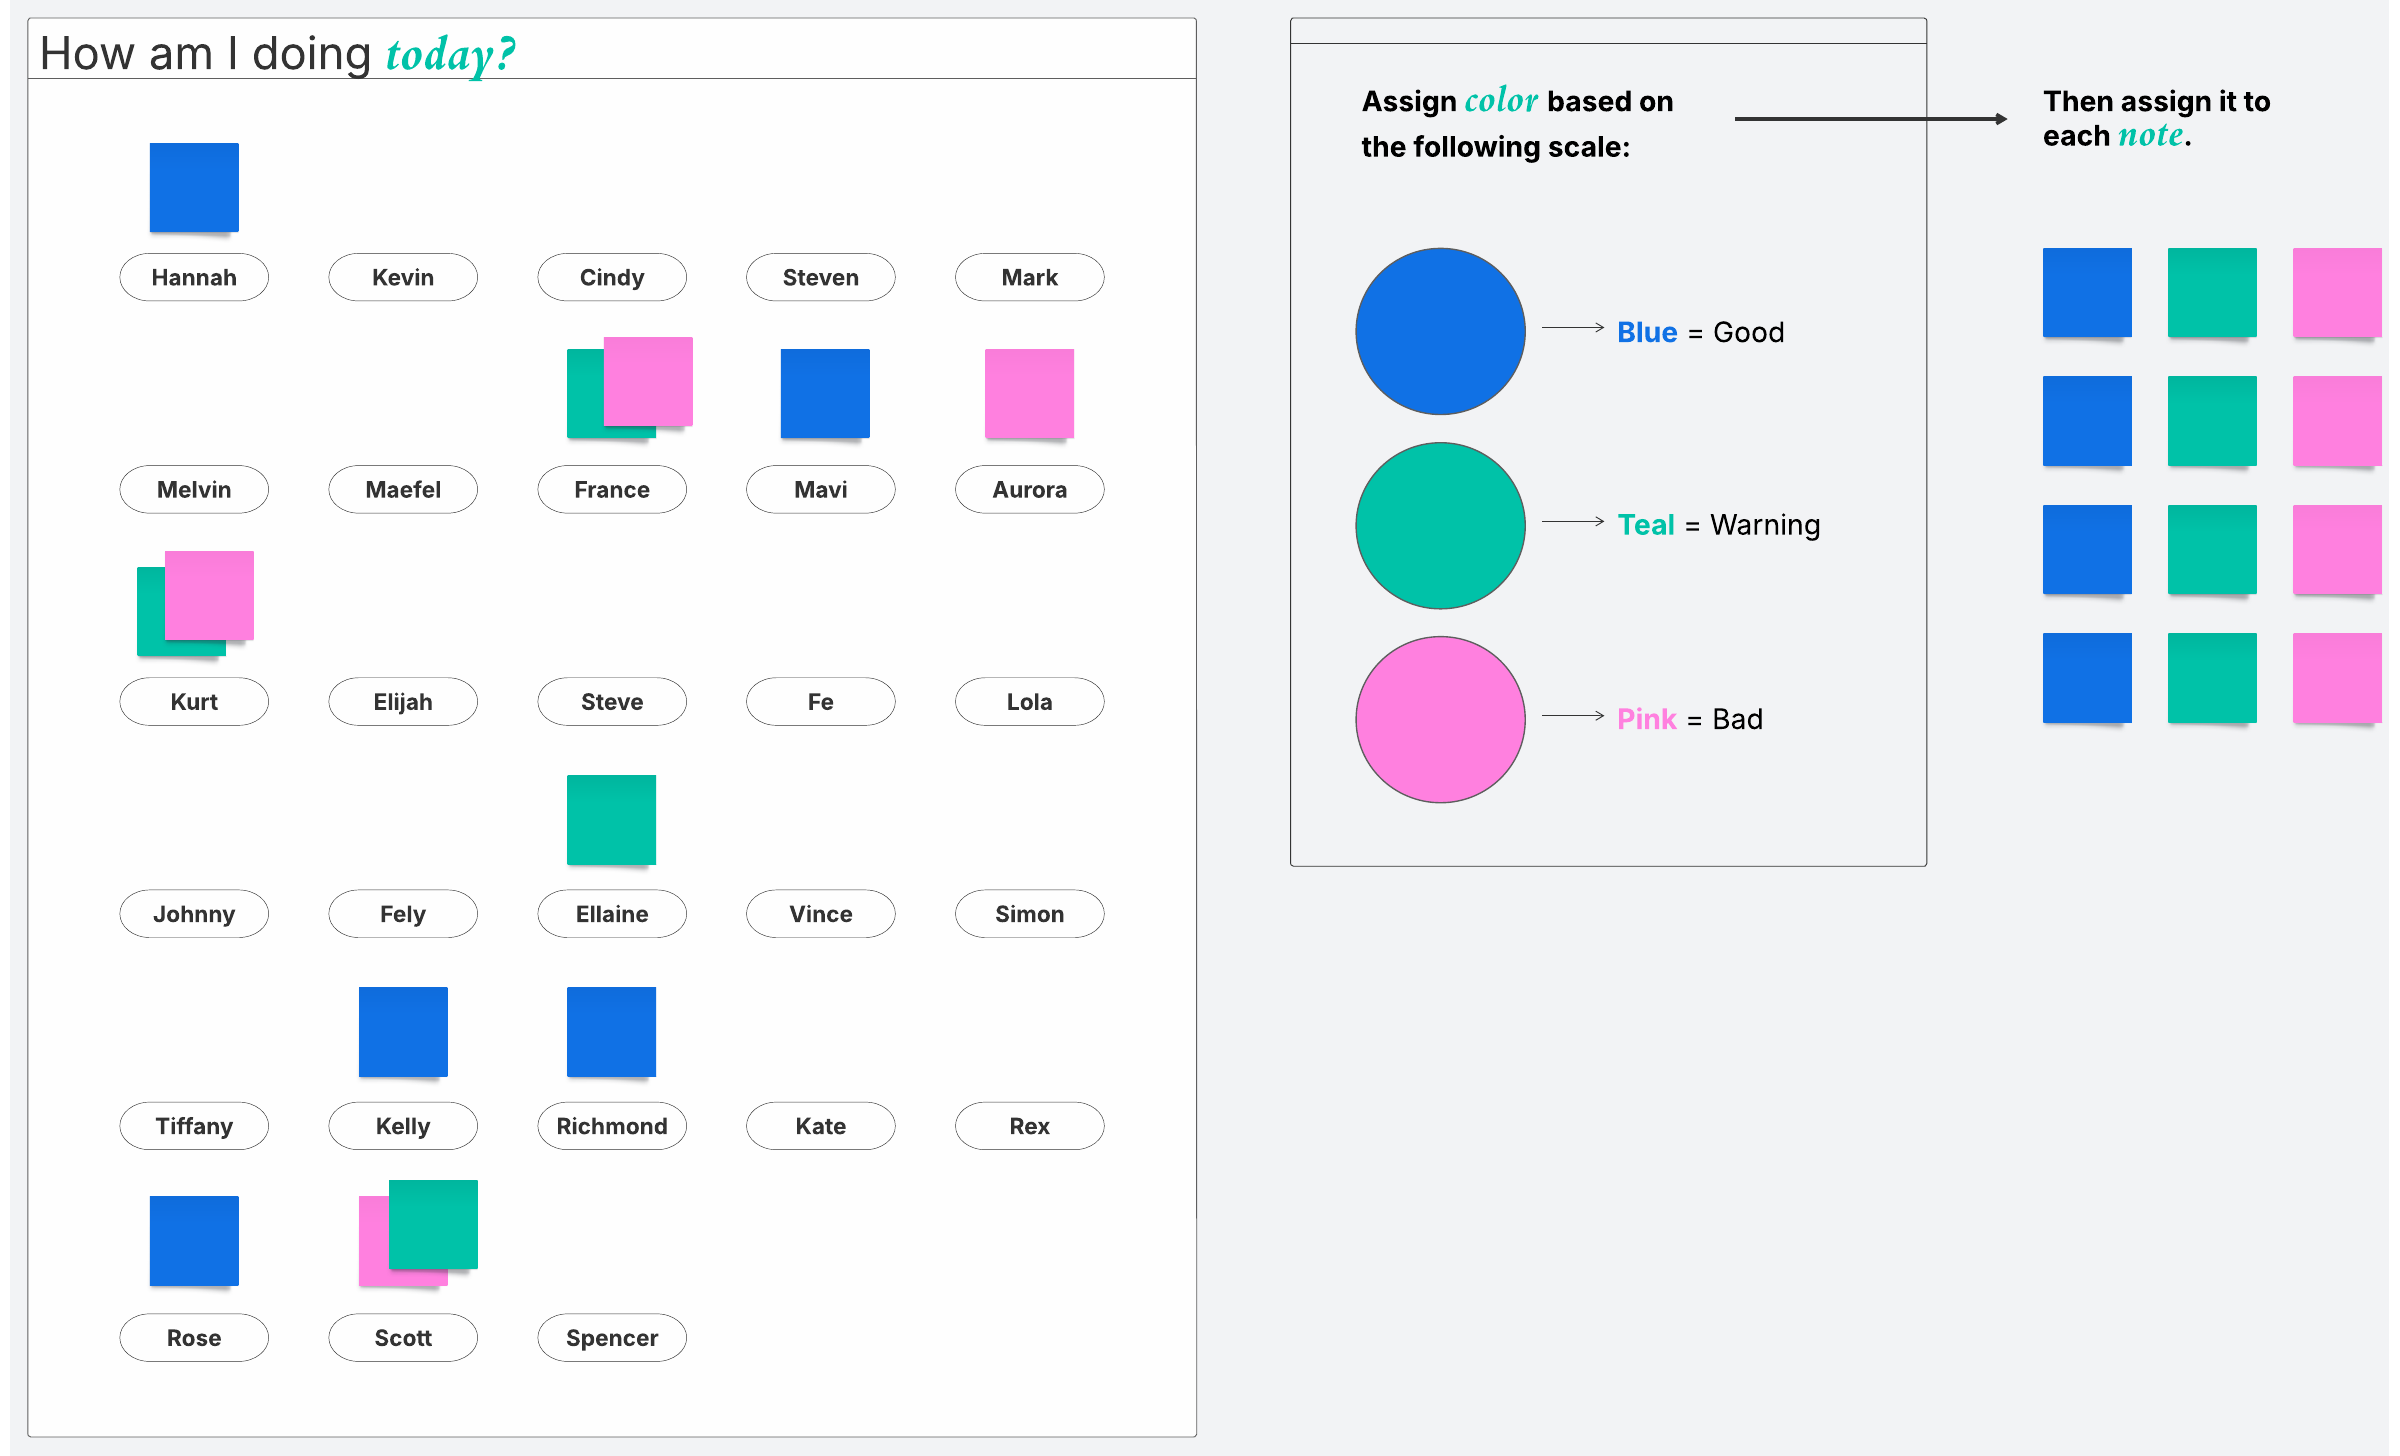Select the blue note above Kelly
Viewport: 2400px width, 1456px height.
403,1031
